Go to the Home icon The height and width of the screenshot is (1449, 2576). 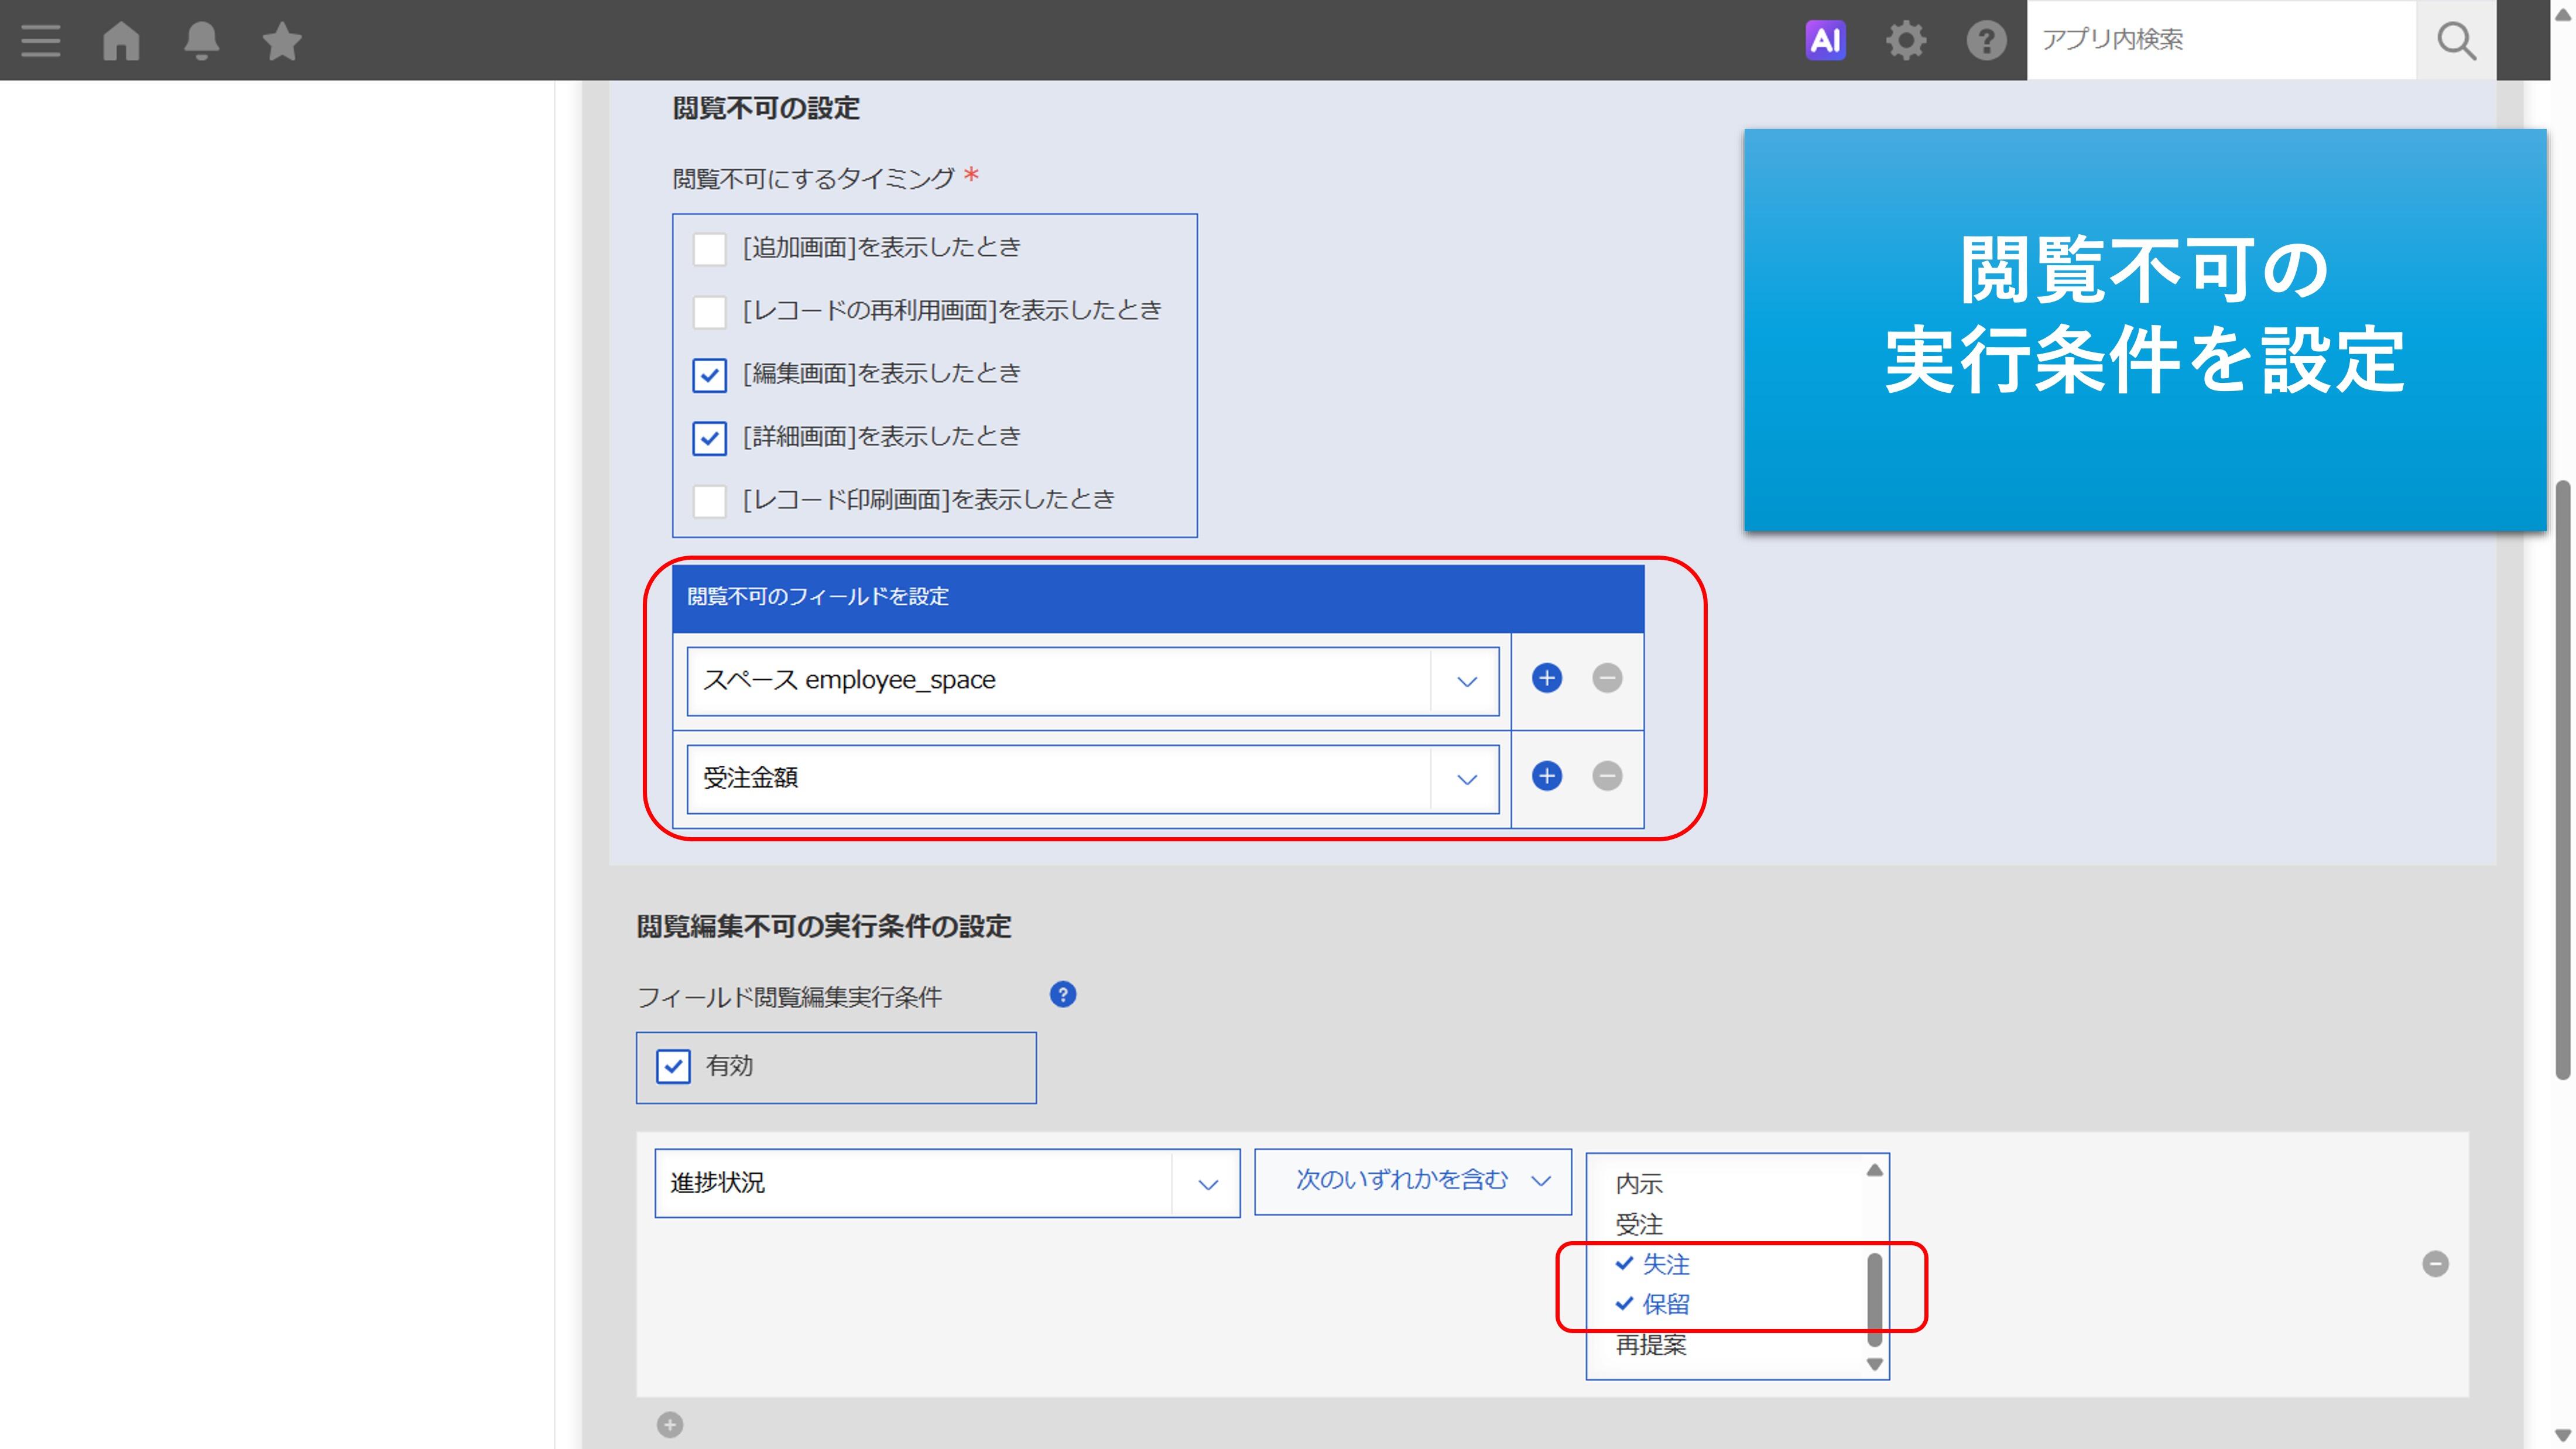(x=121, y=41)
